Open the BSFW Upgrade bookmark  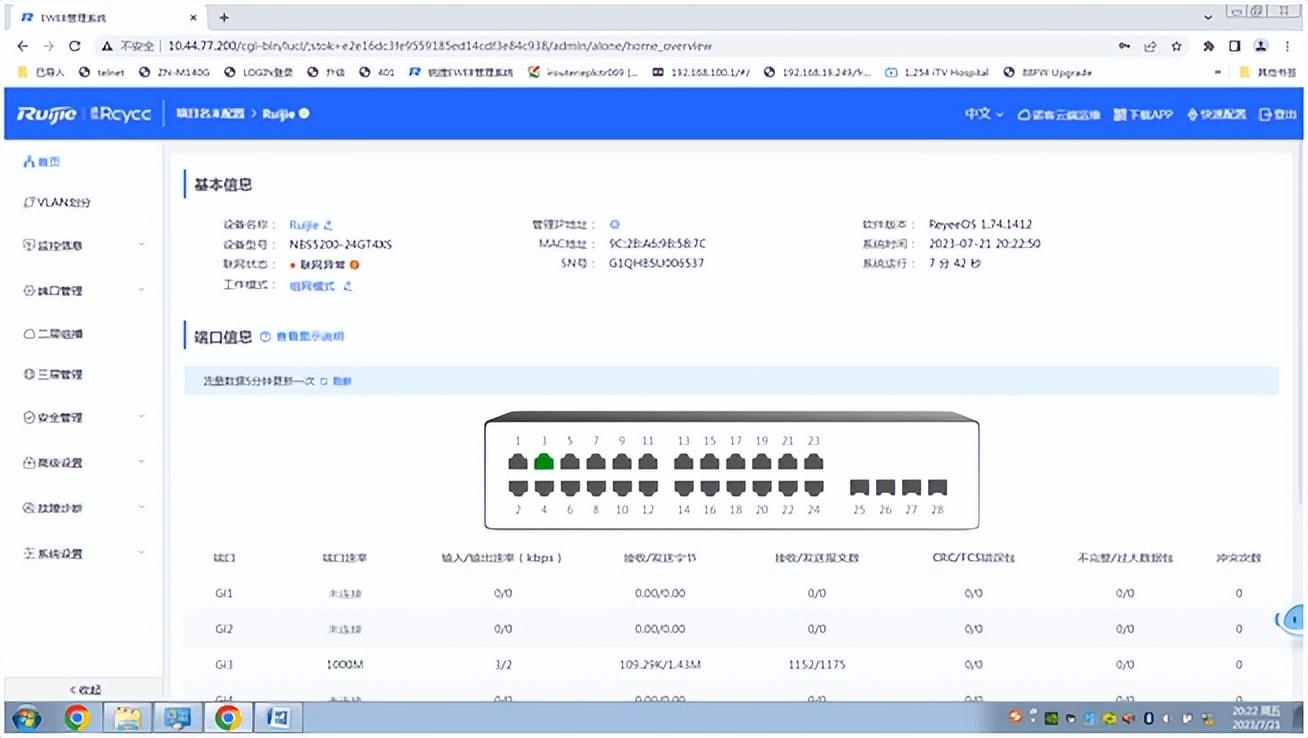click(x=1047, y=73)
